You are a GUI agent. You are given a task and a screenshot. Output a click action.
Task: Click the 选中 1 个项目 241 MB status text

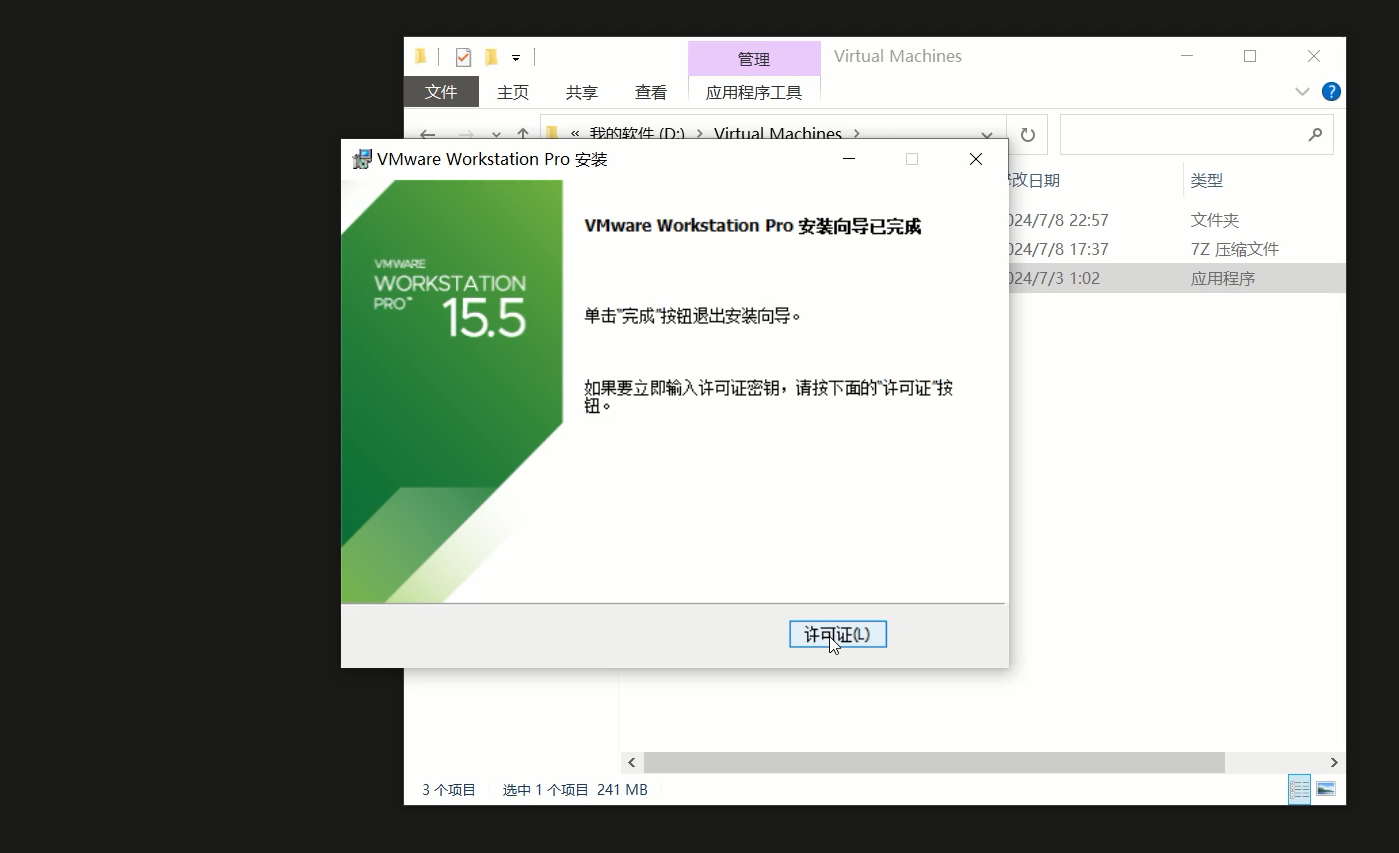tap(575, 790)
